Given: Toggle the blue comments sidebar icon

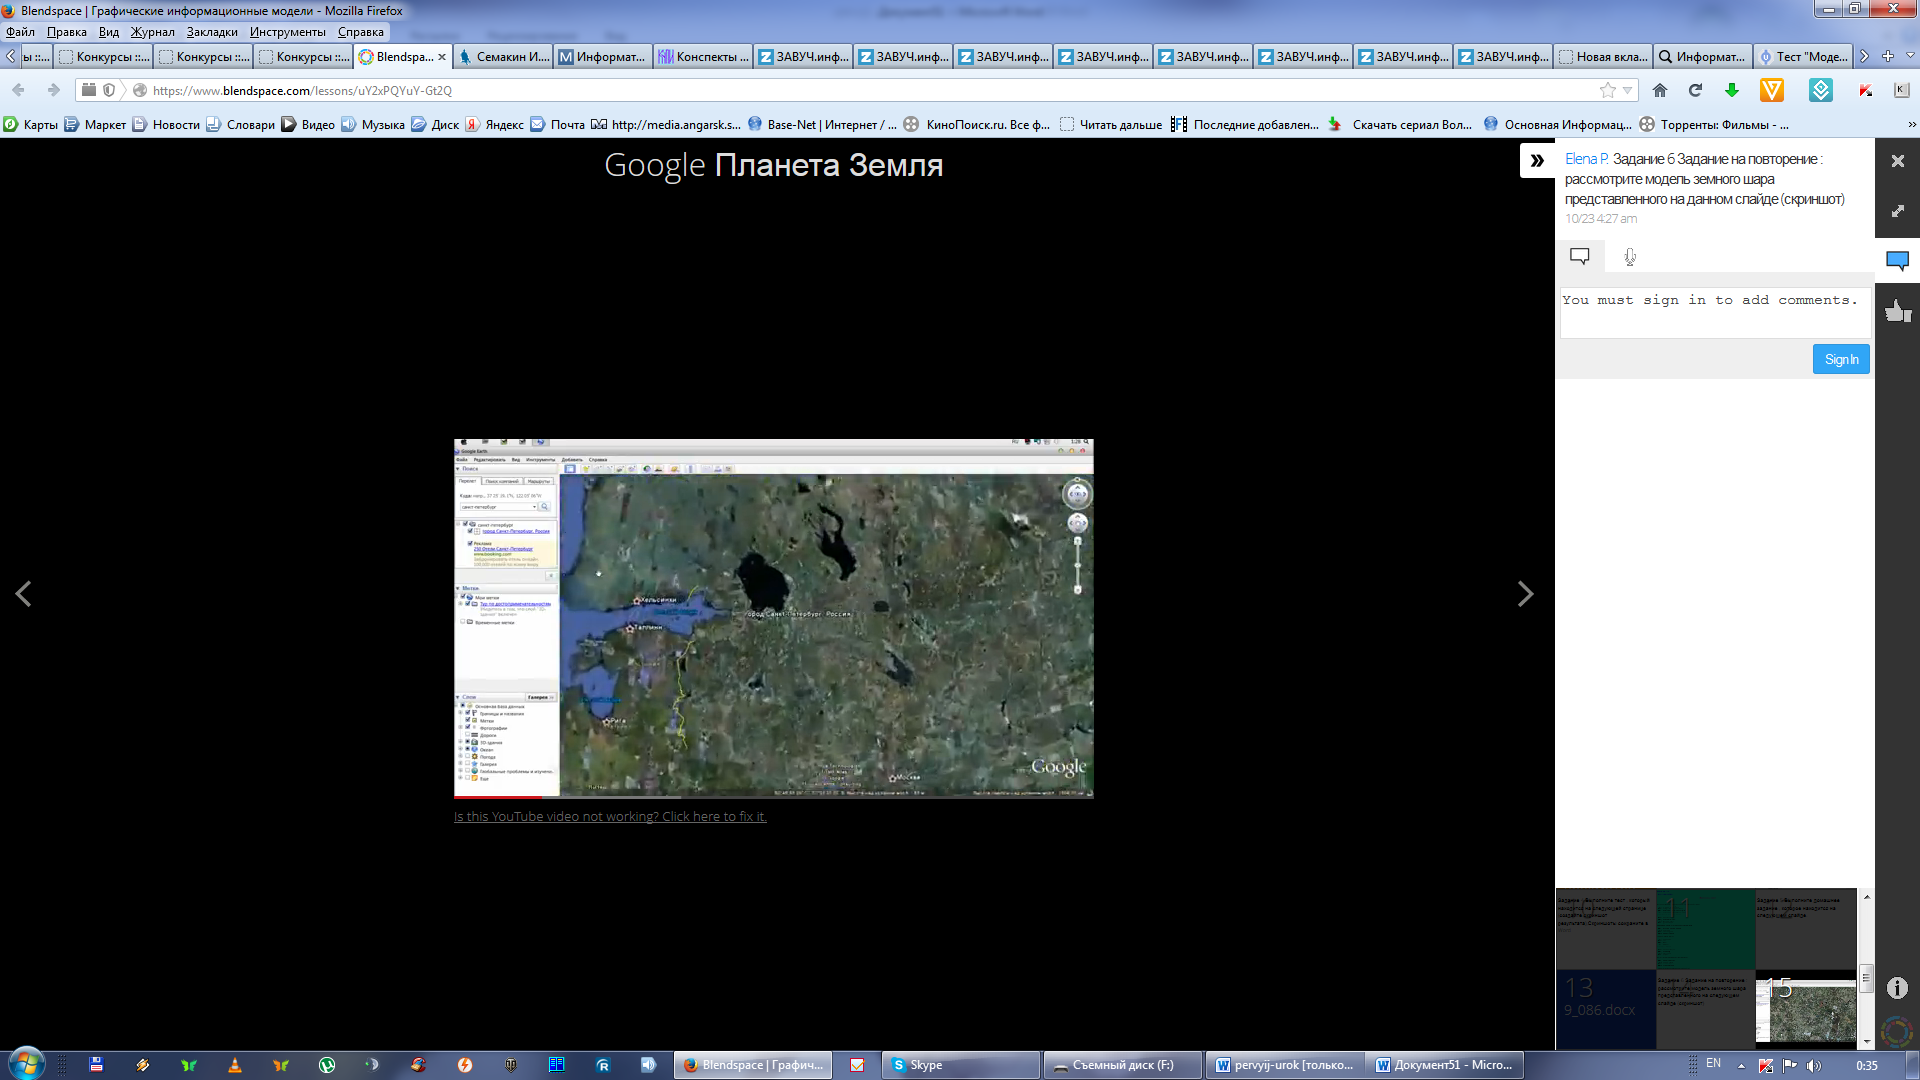Looking at the screenshot, I should tap(1897, 261).
